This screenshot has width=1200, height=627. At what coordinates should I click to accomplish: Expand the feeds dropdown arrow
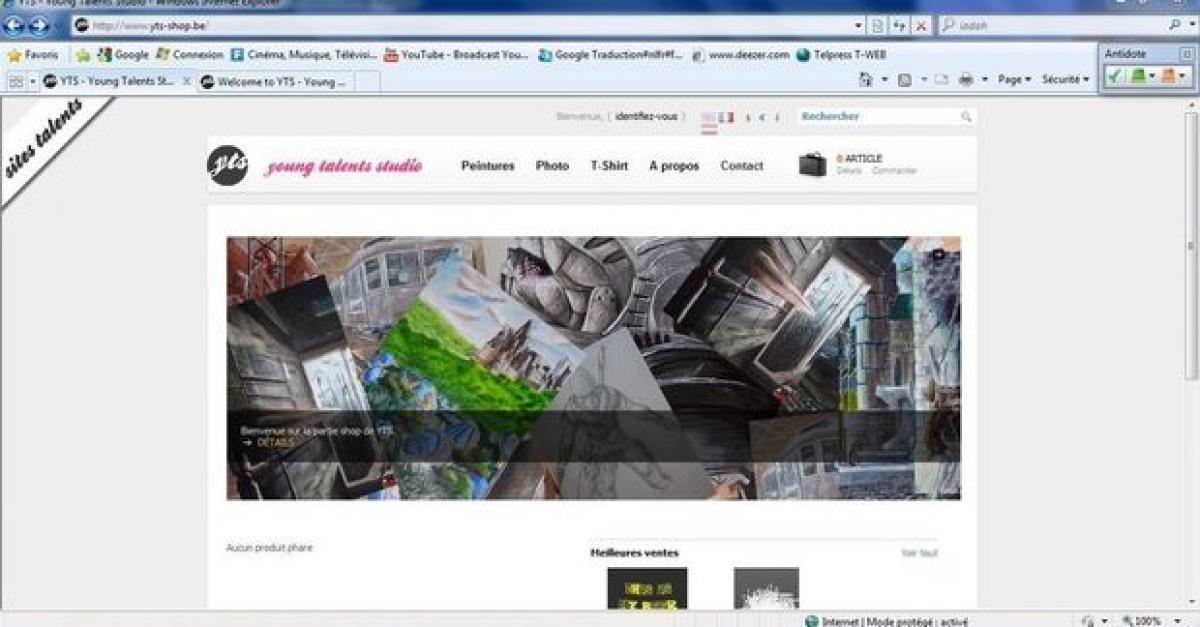(923, 80)
